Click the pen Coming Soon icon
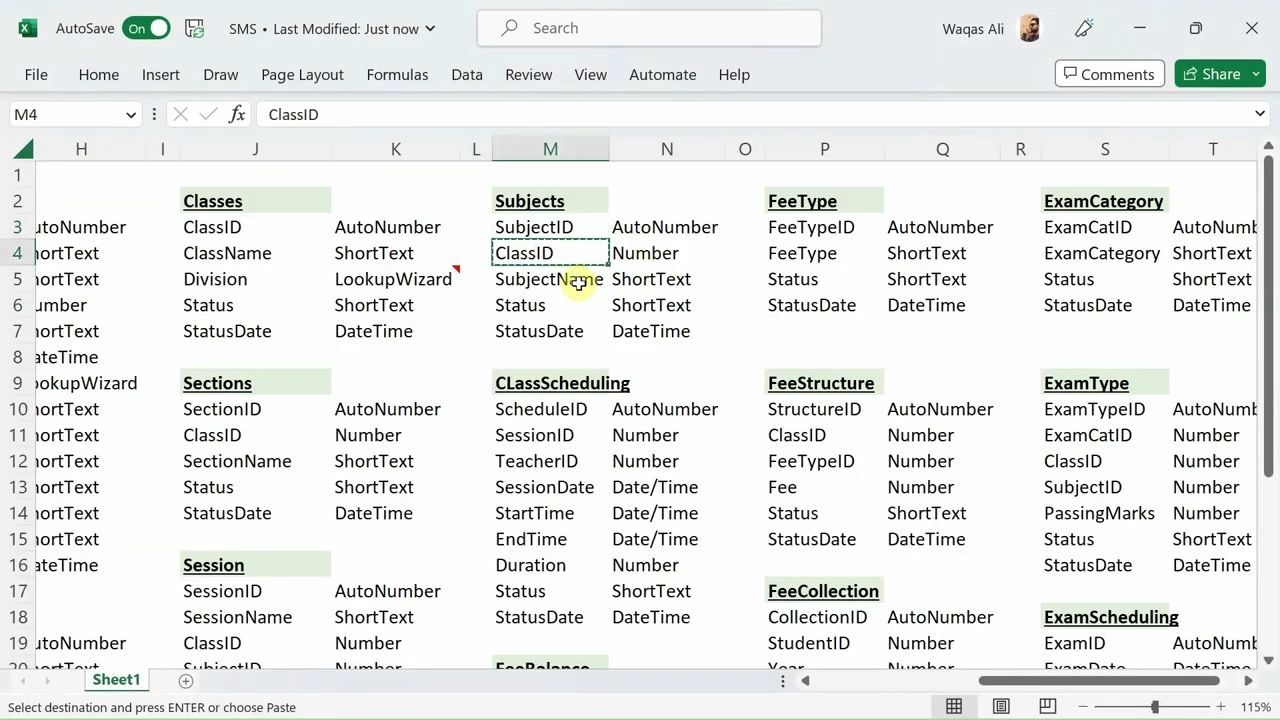The height and width of the screenshot is (720, 1280). coord(1084,28)
